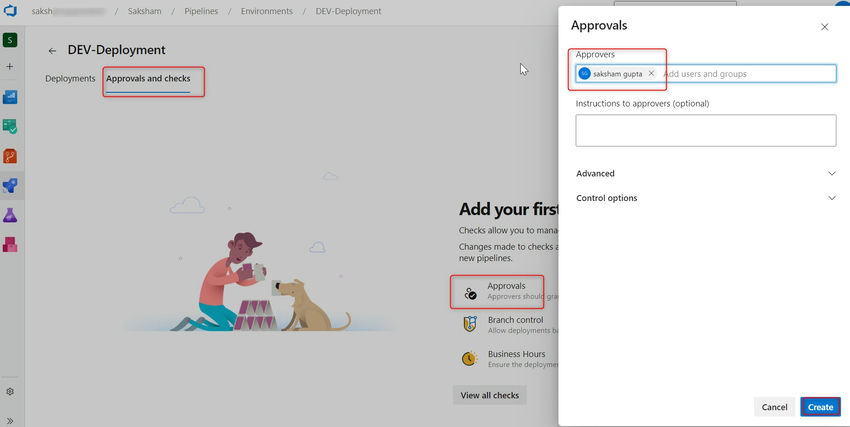Click saksham gupta avatar in approvers

[x=584, y=73]
